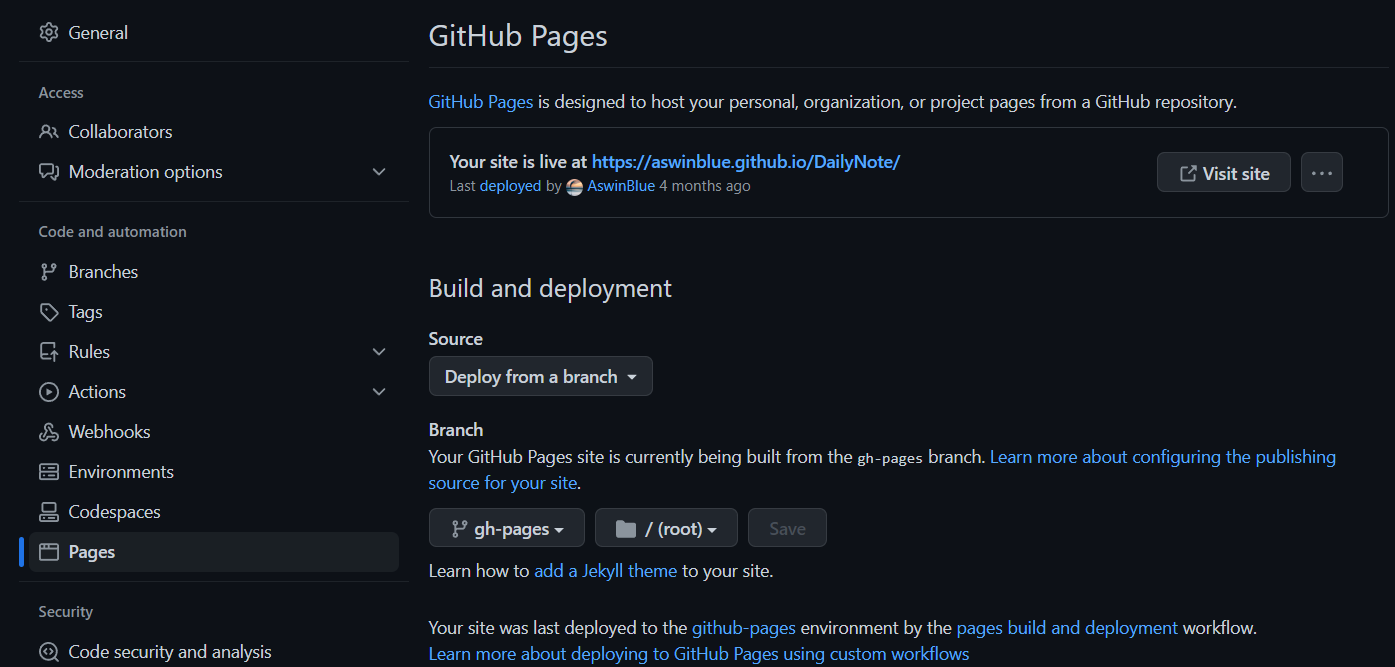Image resolution: width=1395 pixels, height=667 pixels.
Task: Click the 'deployed' link
Action: pos(510,186)
